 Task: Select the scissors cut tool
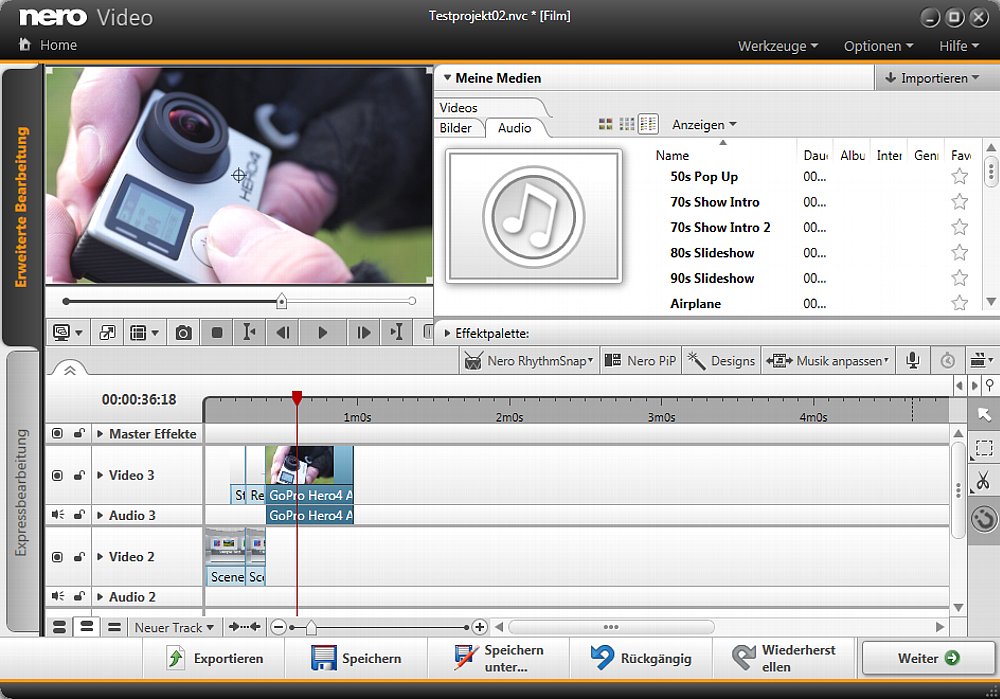point(985,484)
